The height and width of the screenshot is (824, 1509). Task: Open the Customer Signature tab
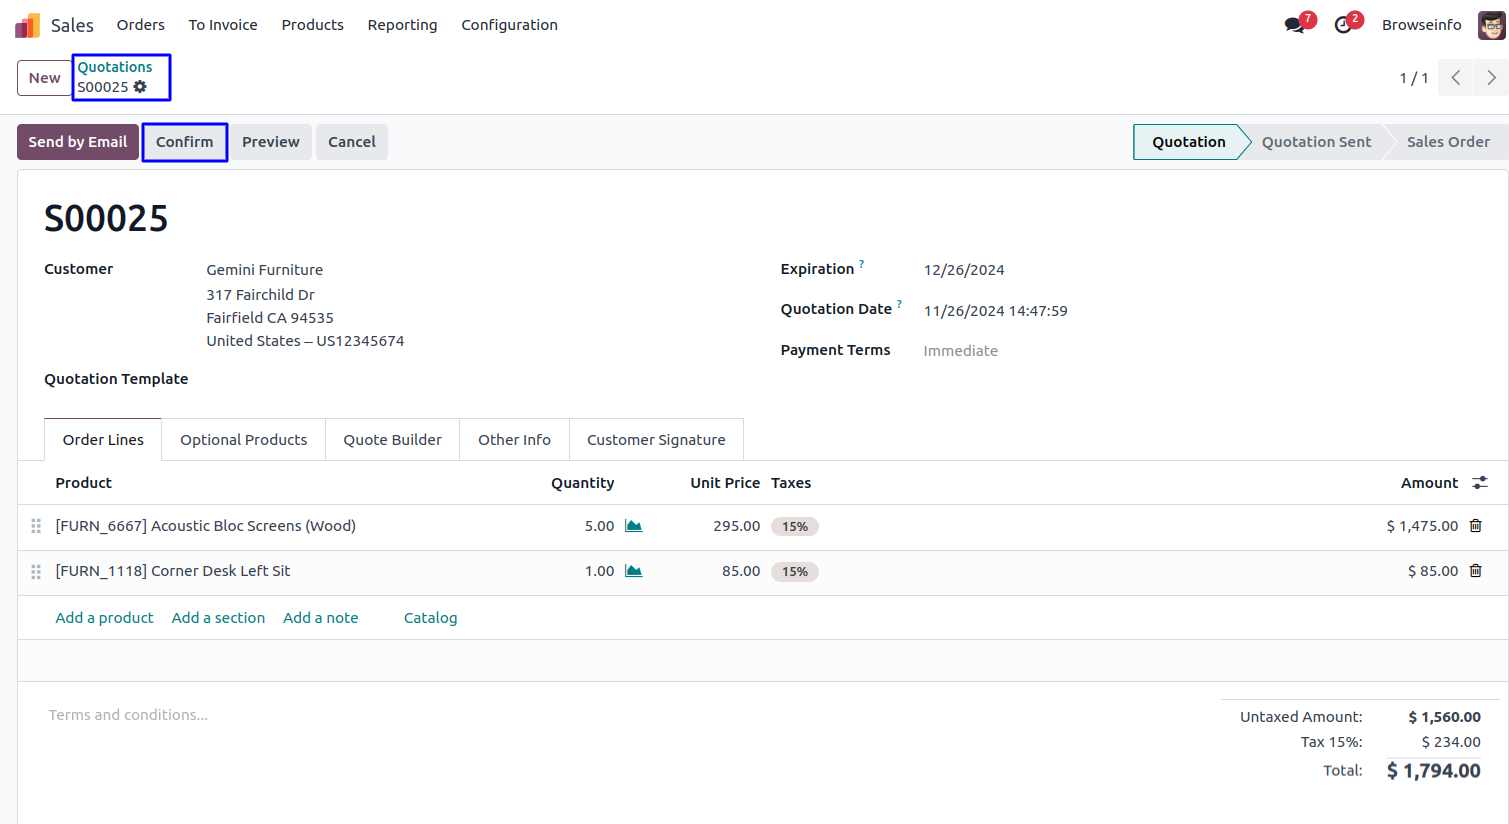(x=656, y=440)
